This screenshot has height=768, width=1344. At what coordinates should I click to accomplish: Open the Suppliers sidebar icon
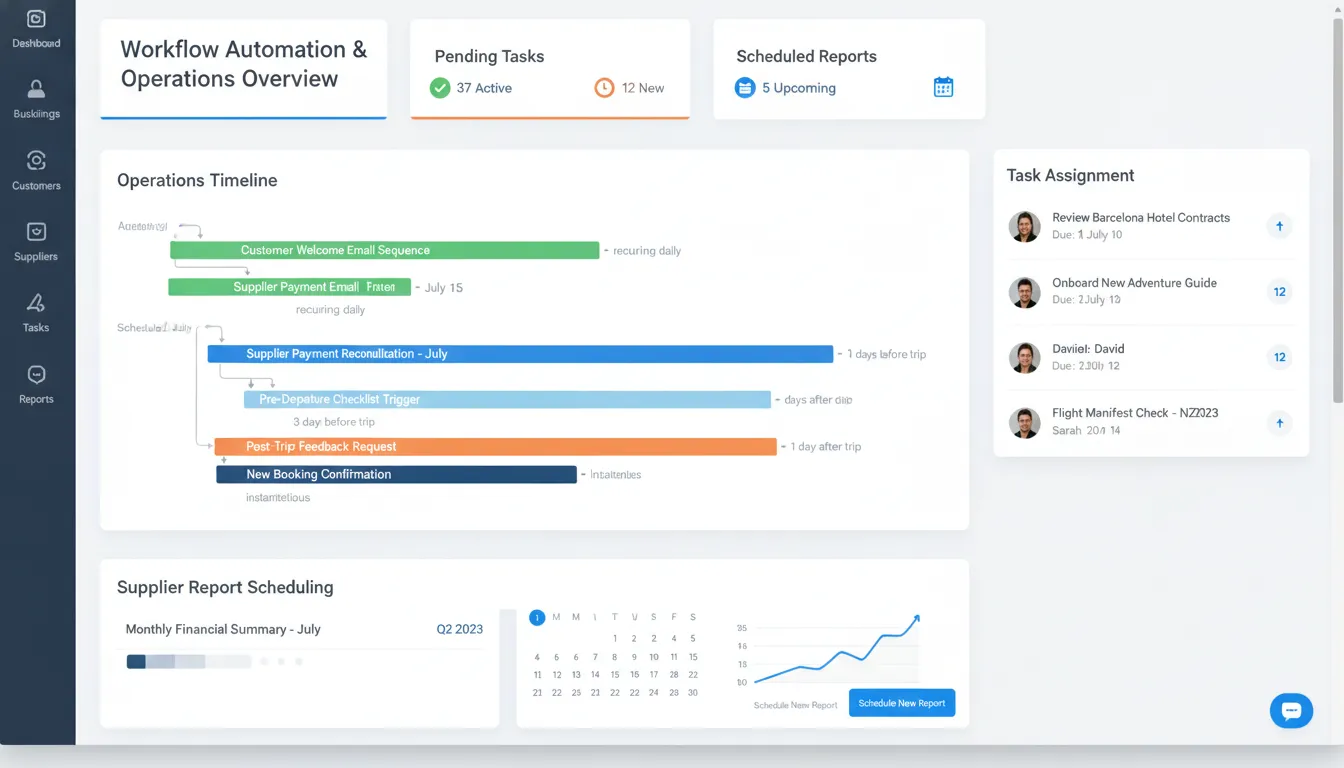click(x=36, y=232)
